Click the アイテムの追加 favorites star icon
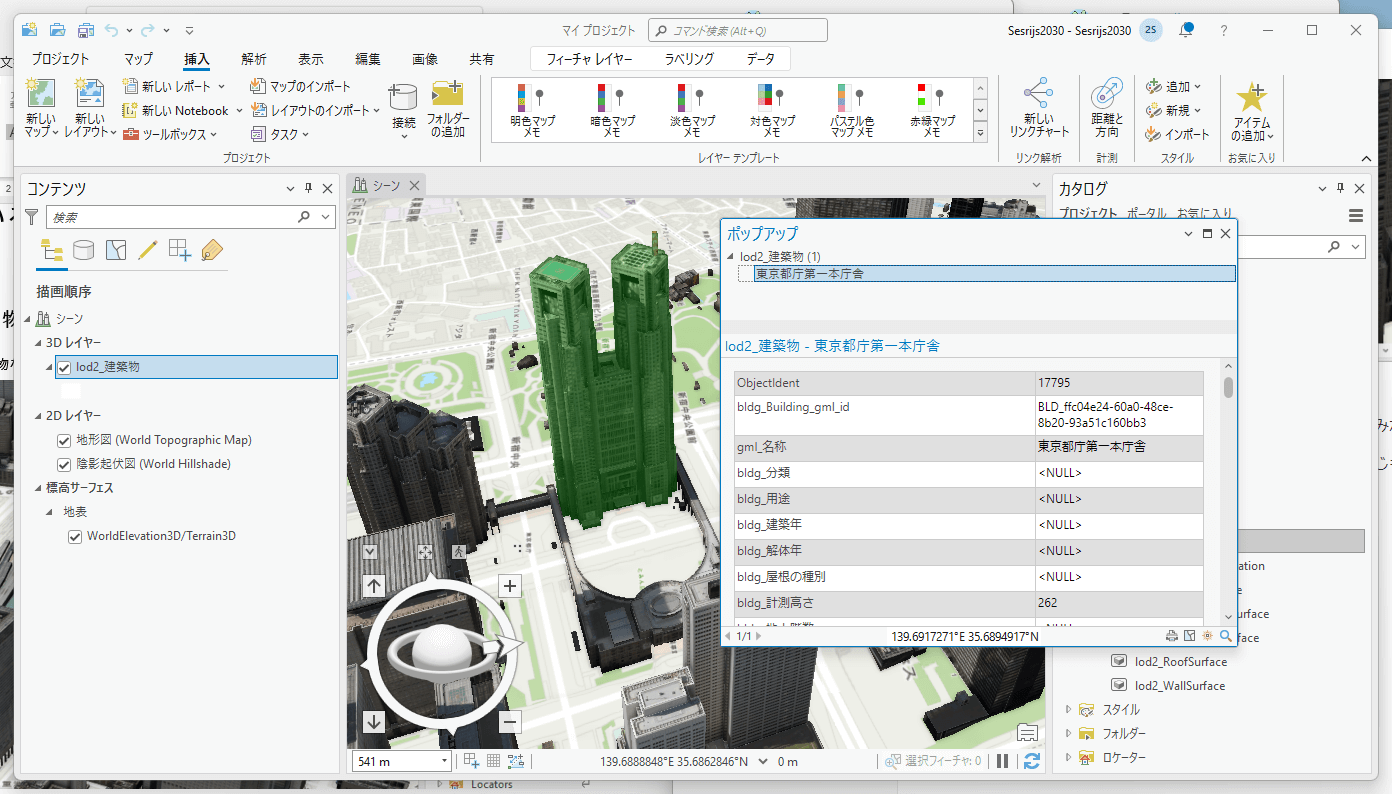This screenshot has width=1392, height=794. click(x=1251, y=97)
